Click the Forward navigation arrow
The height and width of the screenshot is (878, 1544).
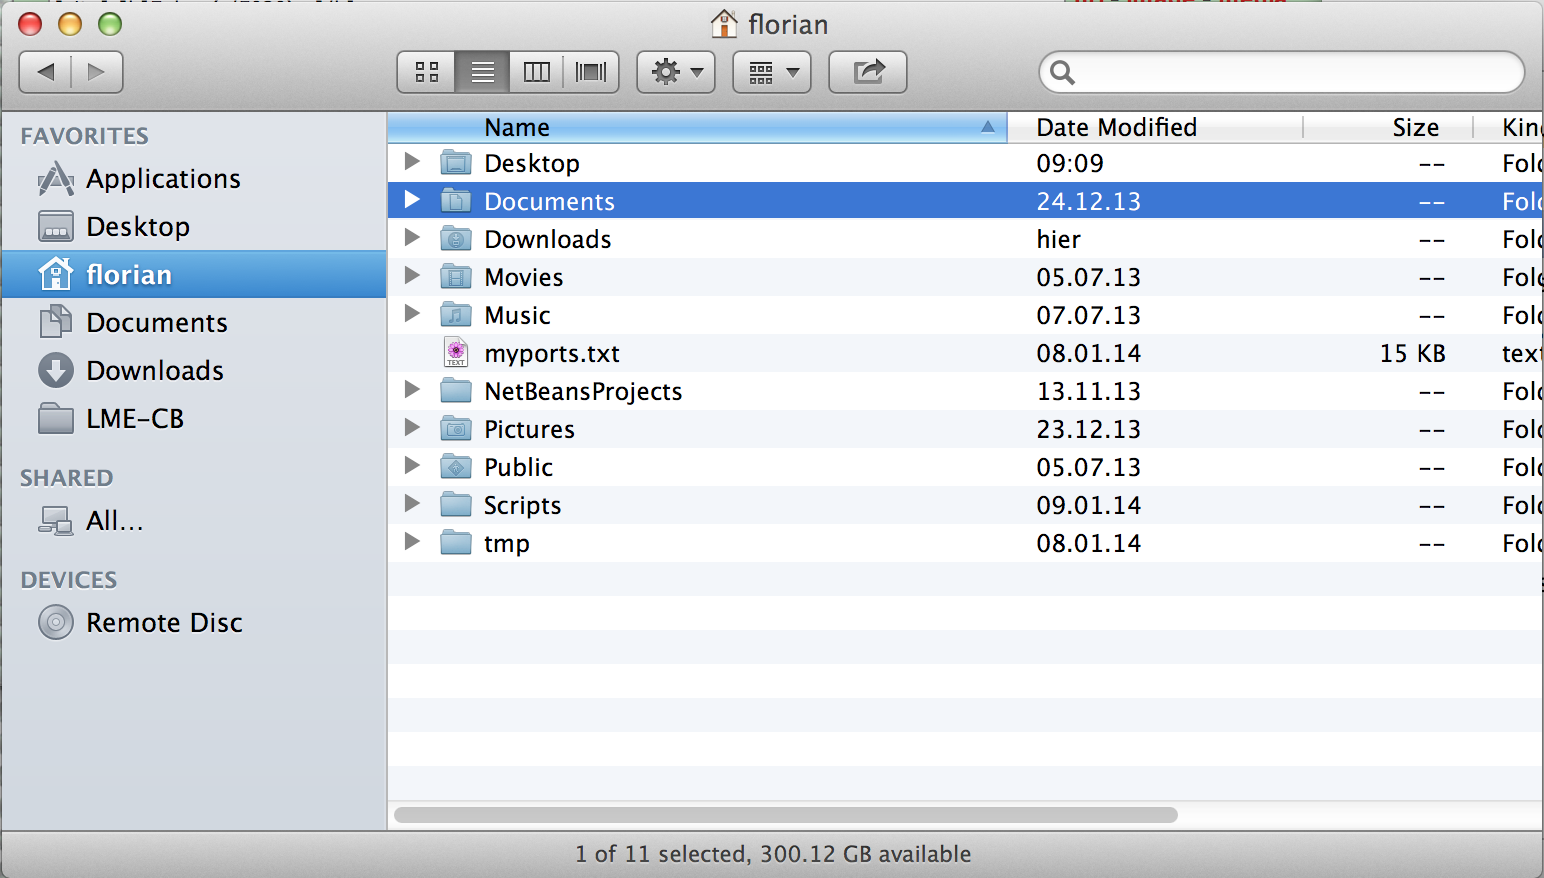(x=96, y=72)
